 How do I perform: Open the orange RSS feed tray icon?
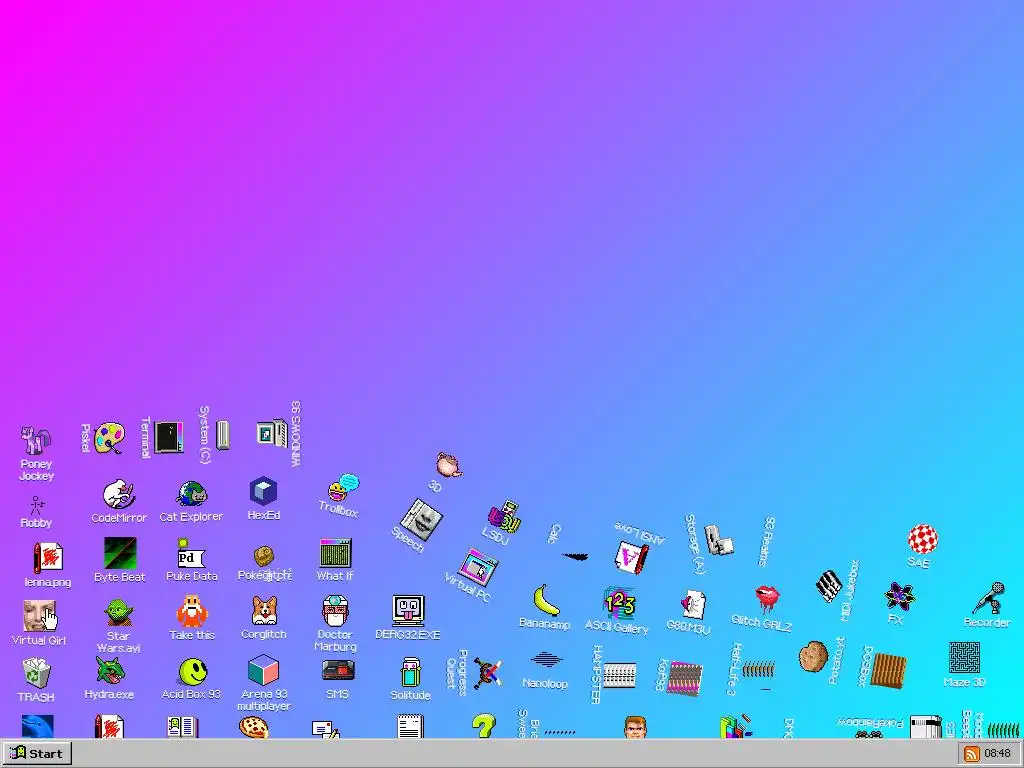pos(972,754)
